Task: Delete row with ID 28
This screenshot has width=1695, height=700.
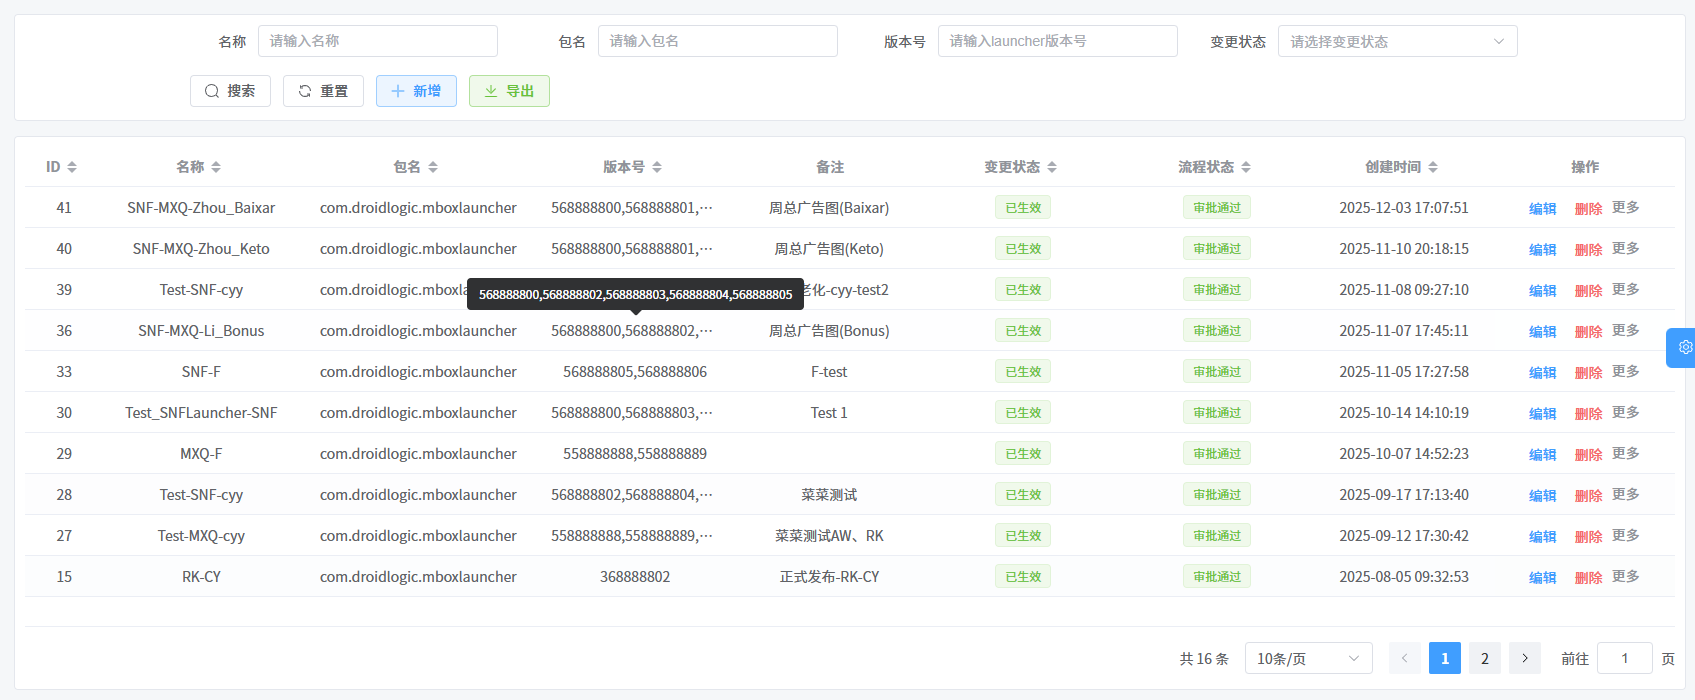Action: pyautogui.click(x=1589, y=496)
